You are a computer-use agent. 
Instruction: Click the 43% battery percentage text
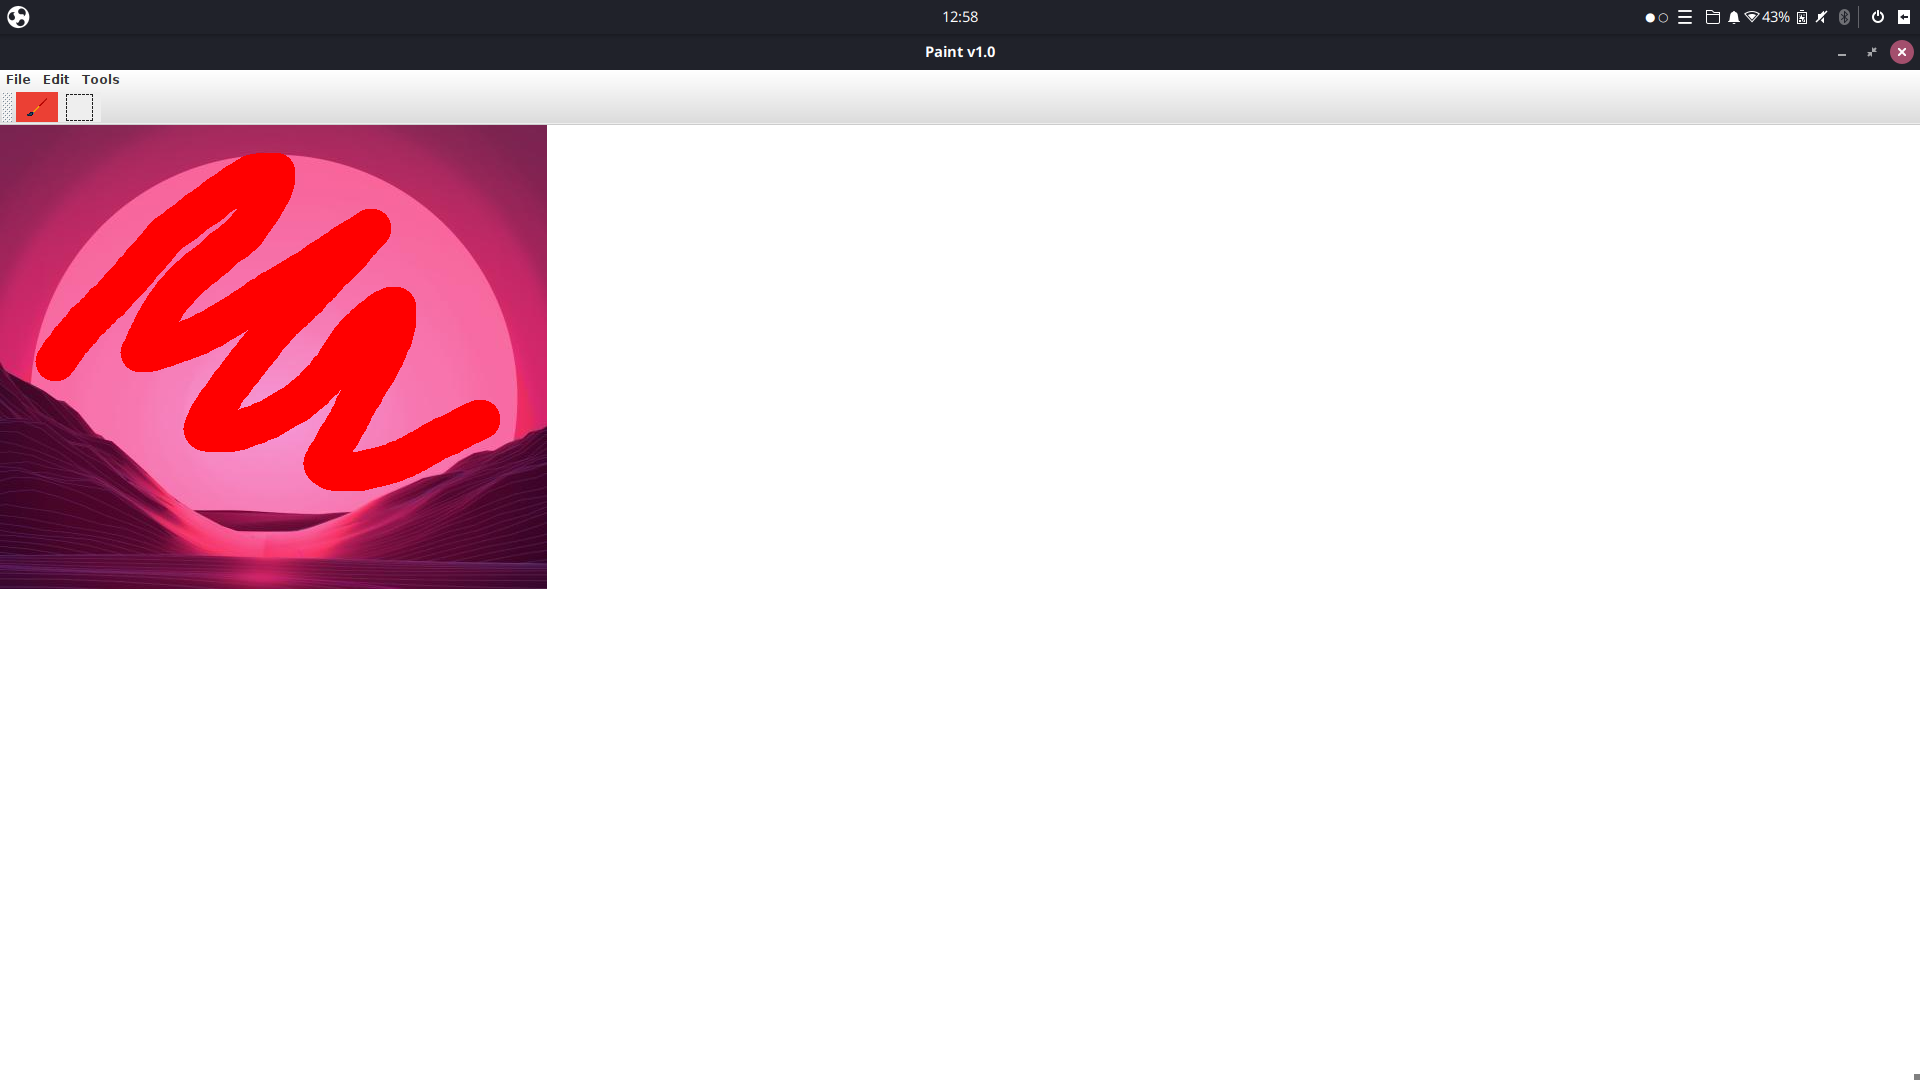[x=1776, y=17]
